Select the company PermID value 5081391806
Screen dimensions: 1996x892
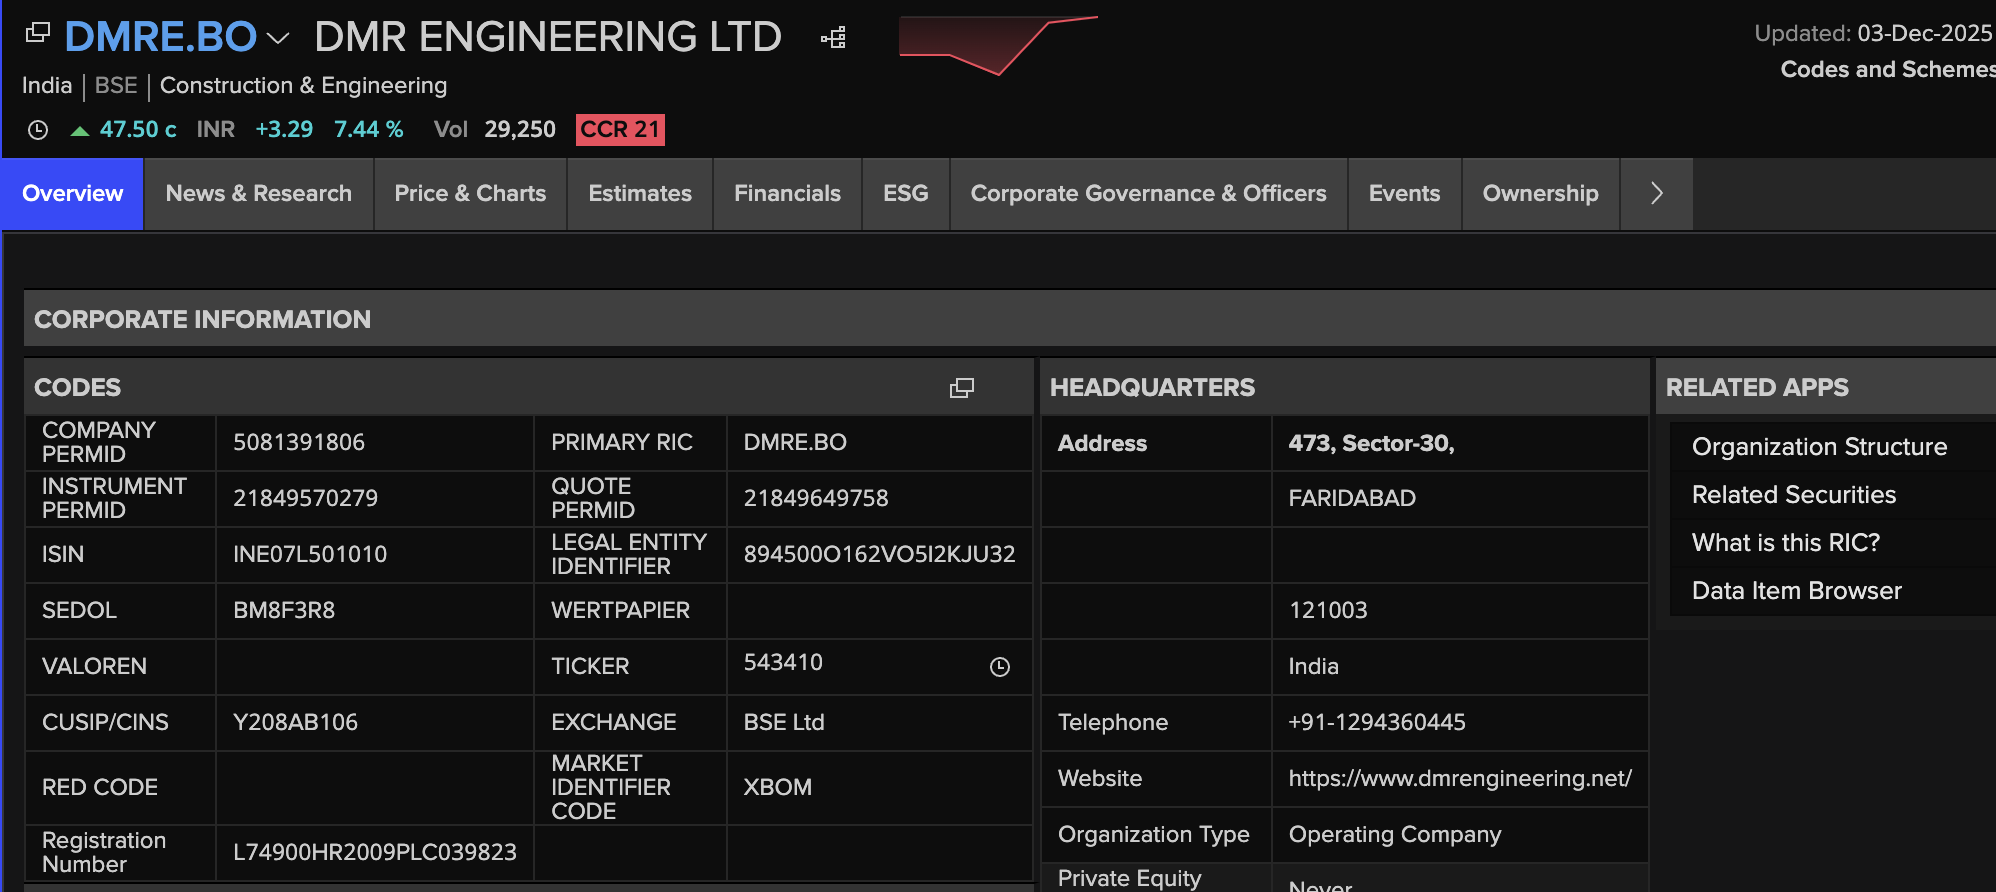coord(299,443)
